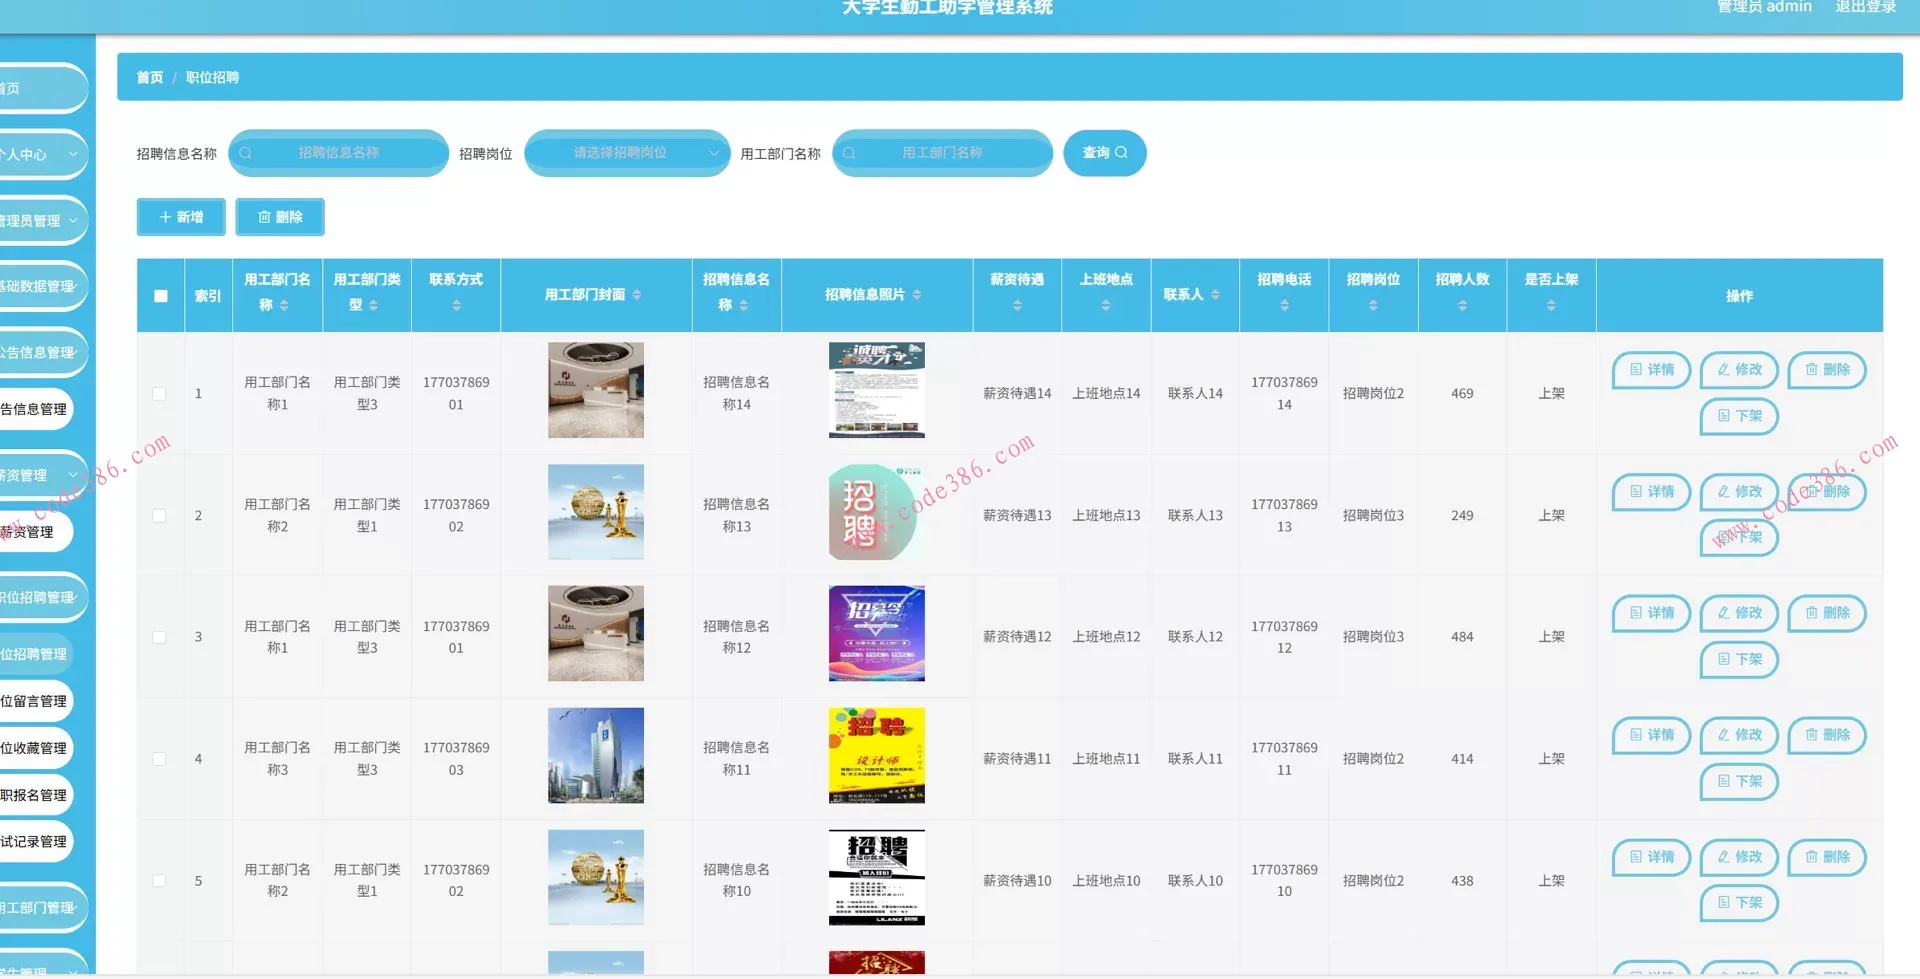Image resolution: width=1920 pixels, height=979 pixels.
Task: Sort by 上班地点 column arrows
Action: [1106, 305]
